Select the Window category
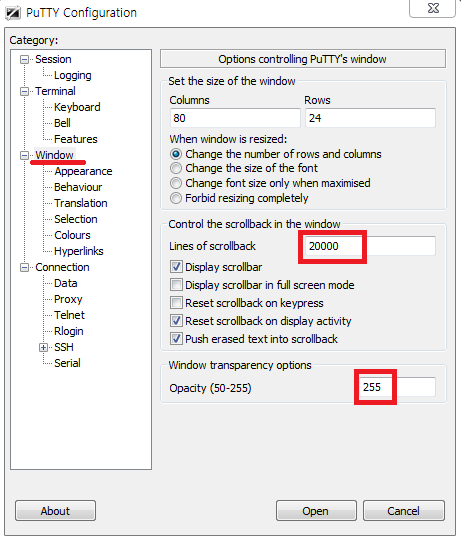Screen dimensions: 461x539 tap(54, 155)
